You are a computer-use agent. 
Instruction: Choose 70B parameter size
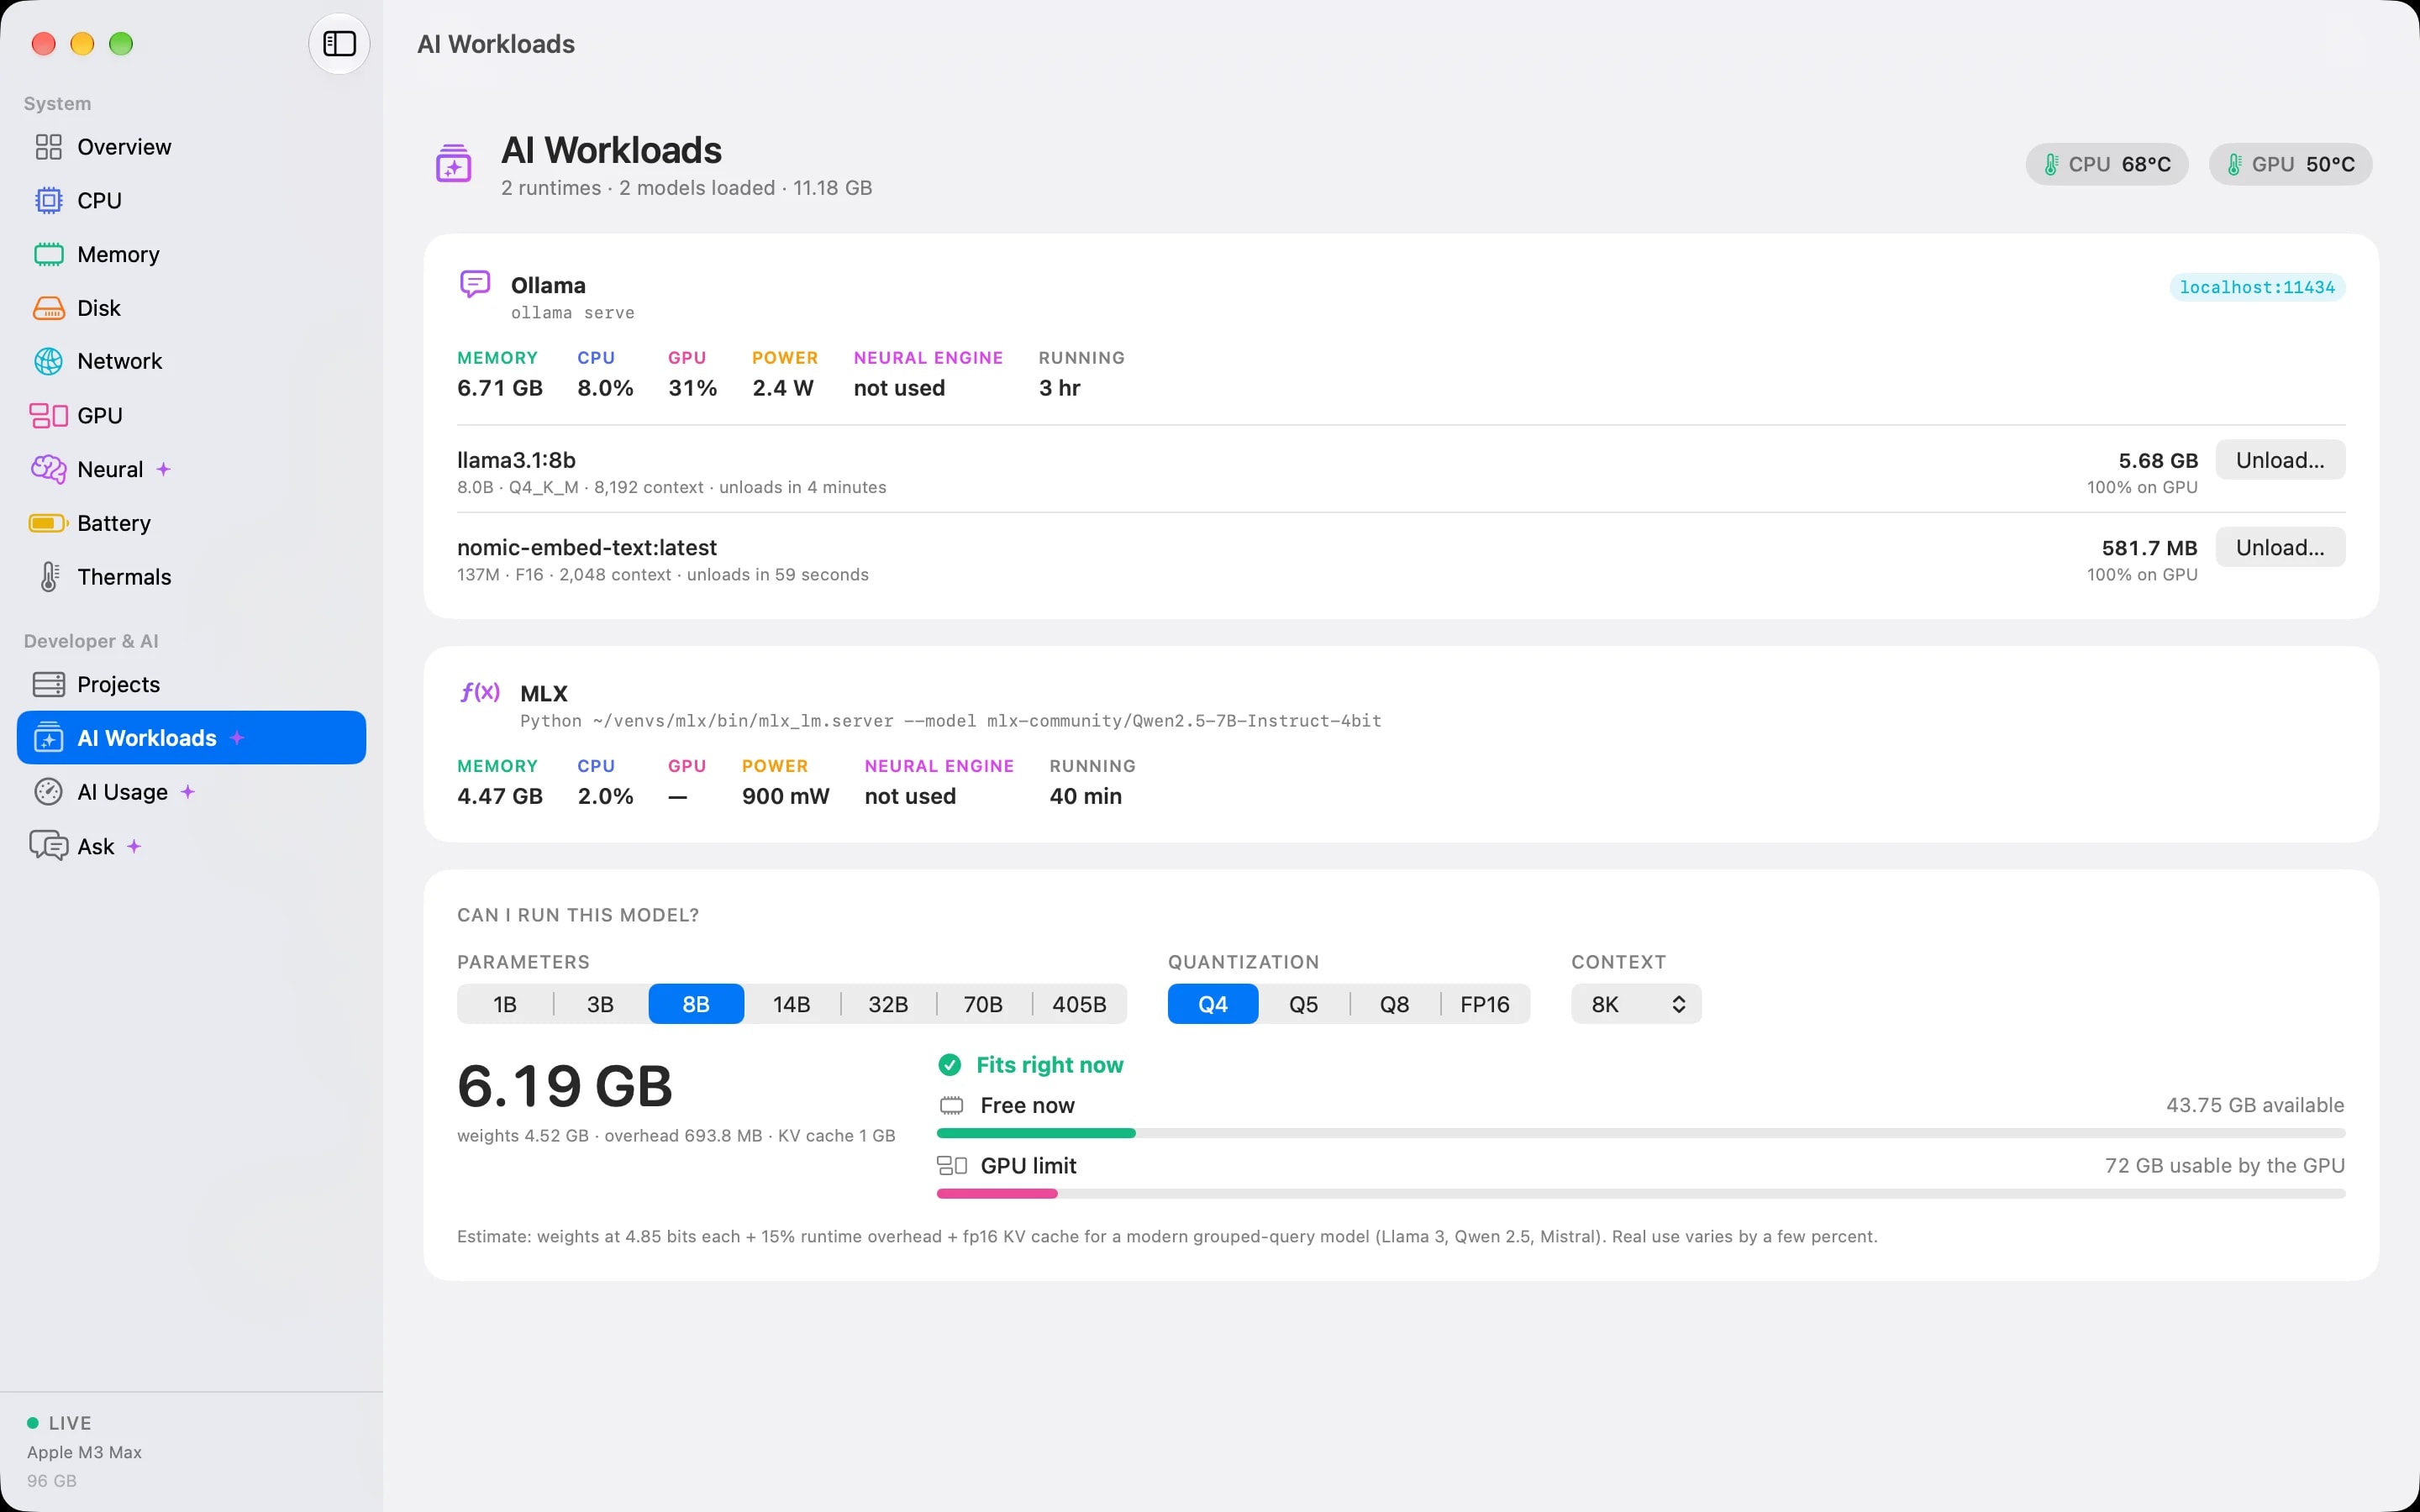983,1004
